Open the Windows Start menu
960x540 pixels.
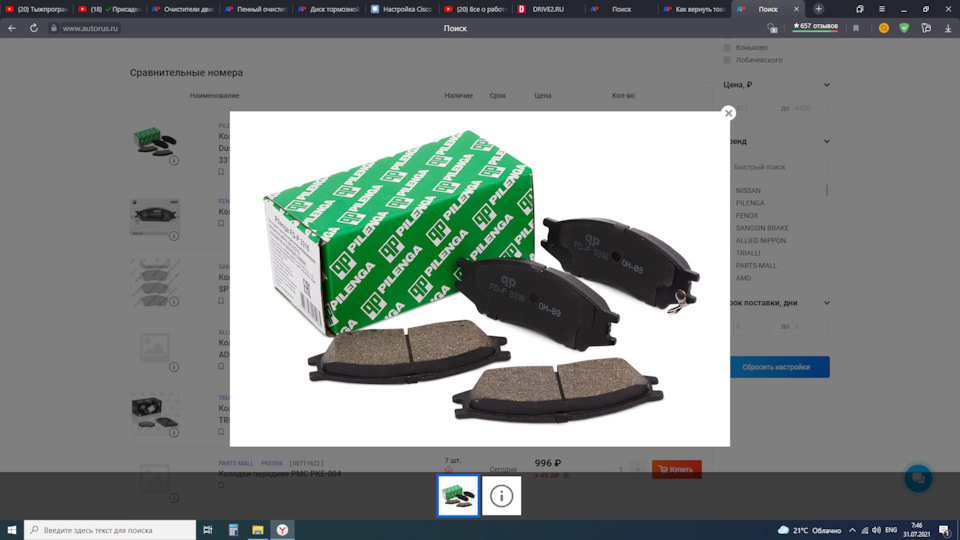click(12, 530)
